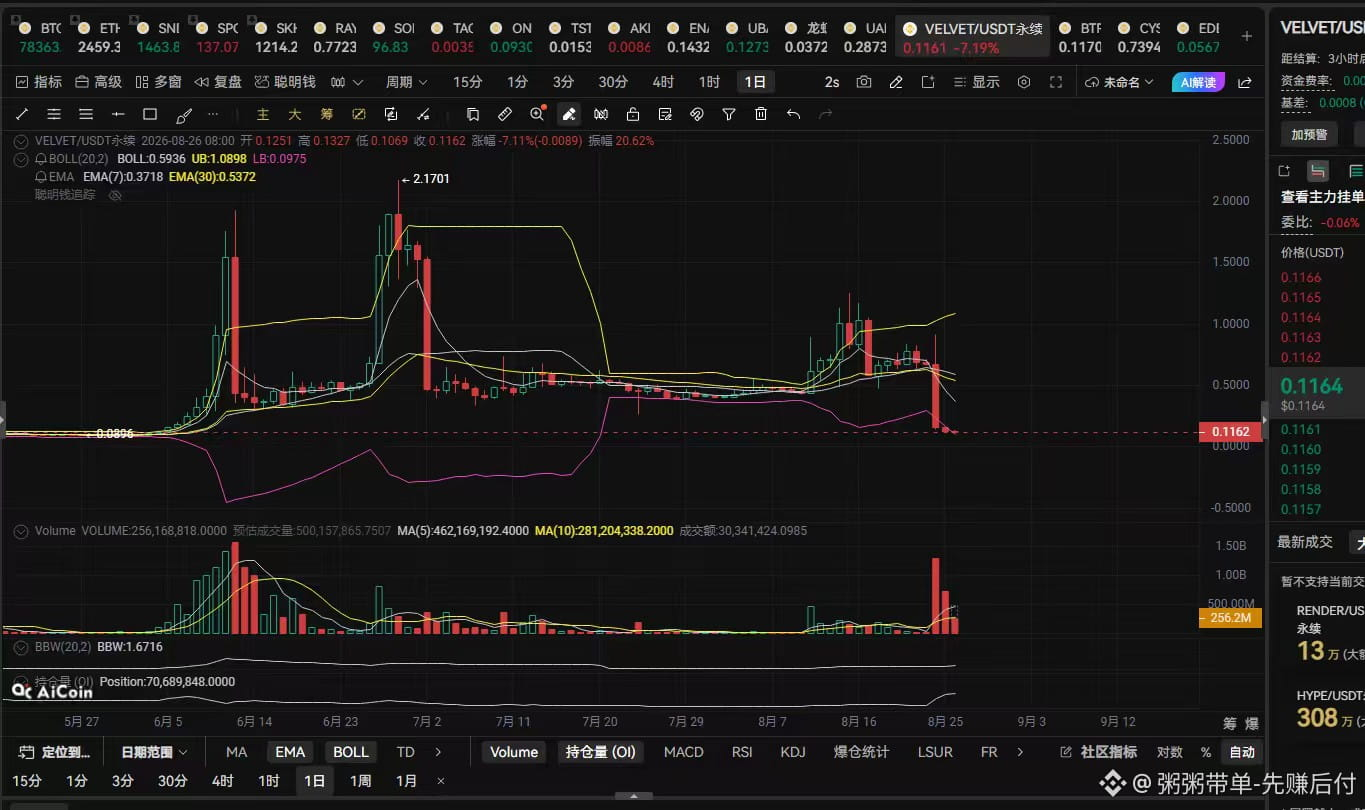Open more drawing tools via ellipsis
Image resolution: width=1365 pixels, height=810 pixels.
pyautogui.click(x=212, y=114)
